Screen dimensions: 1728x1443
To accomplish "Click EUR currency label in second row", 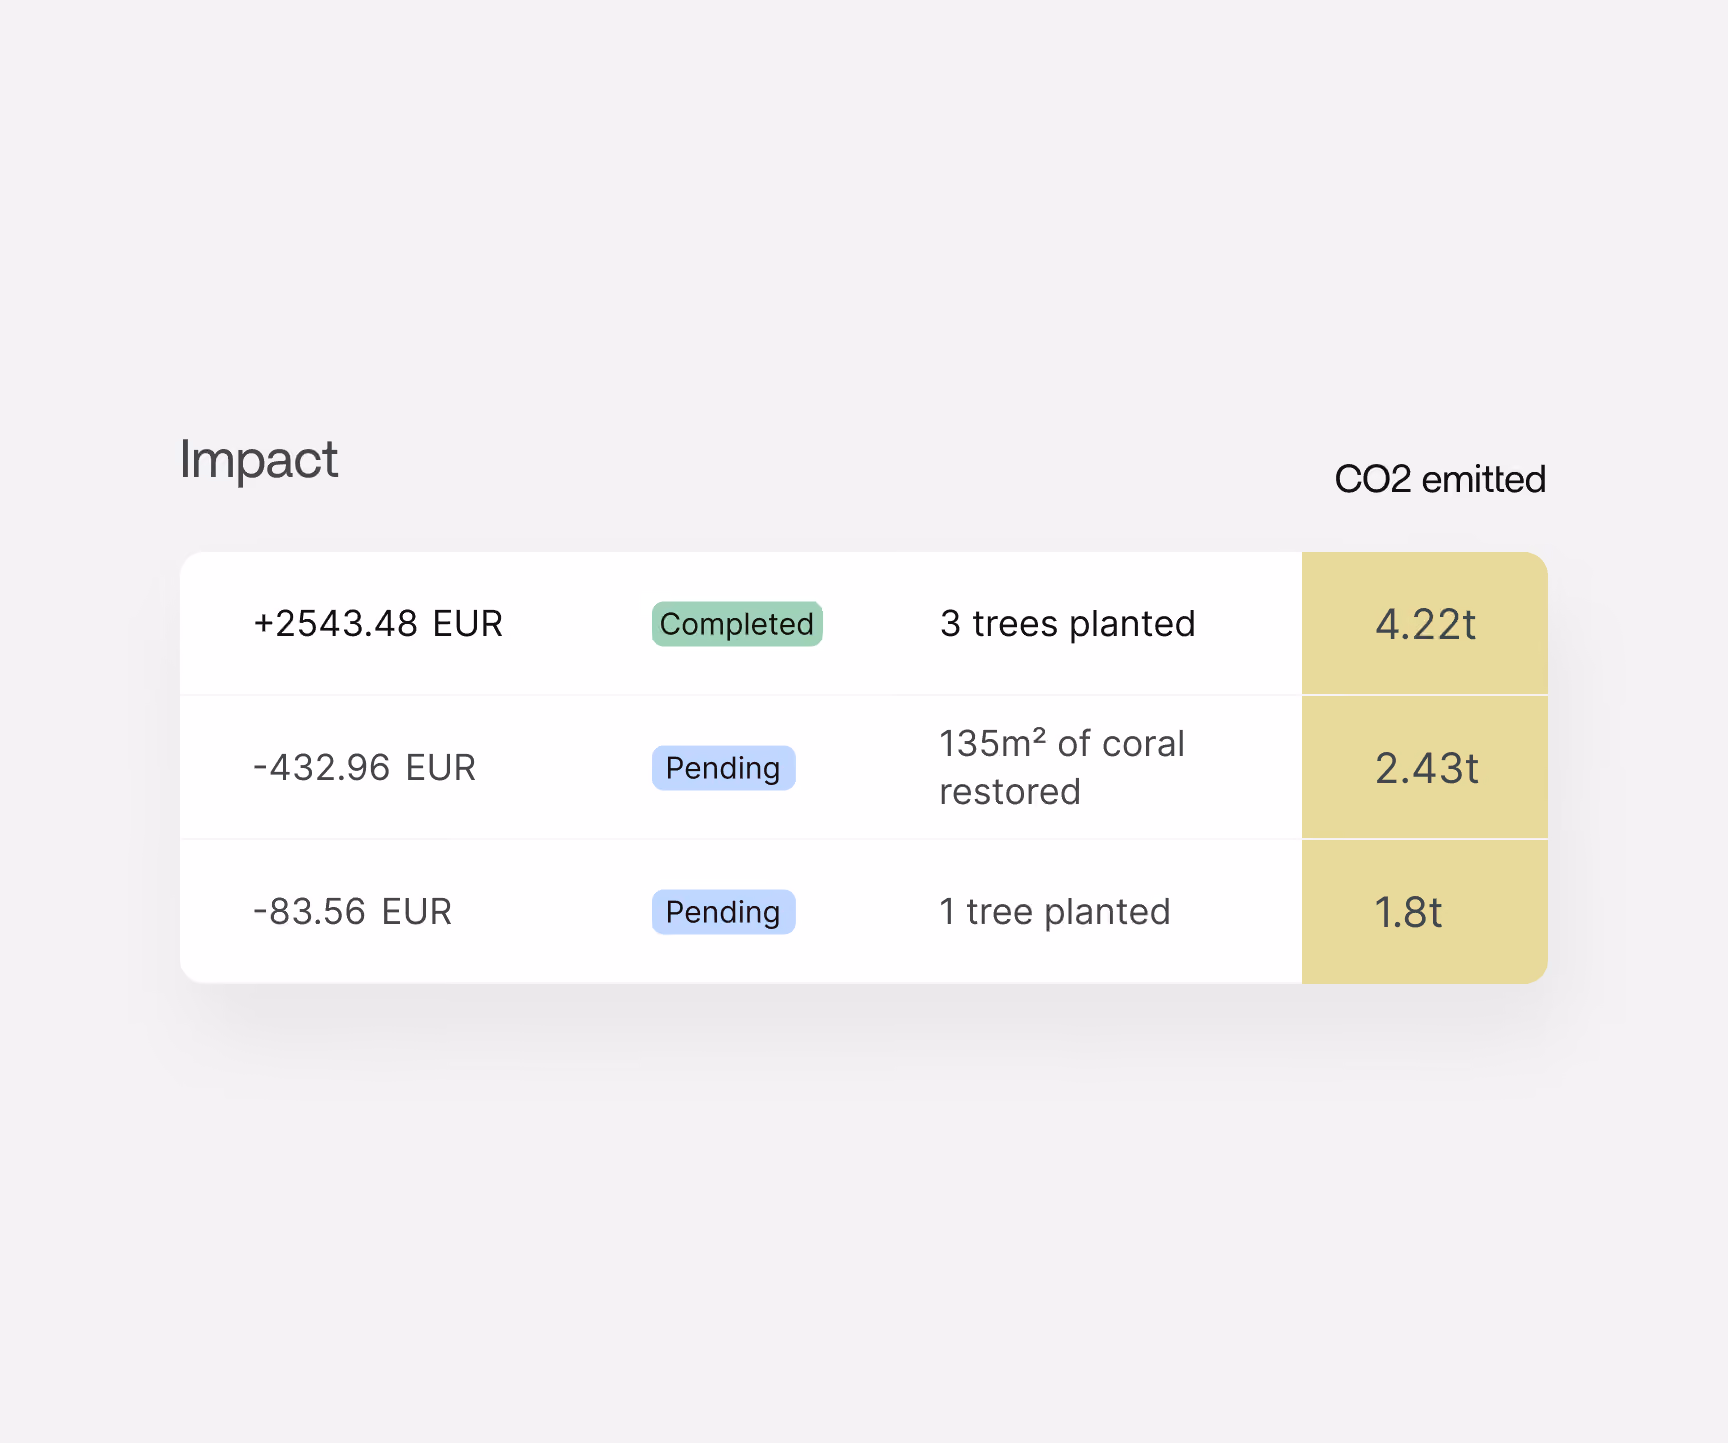I will [x=441, y=768].
